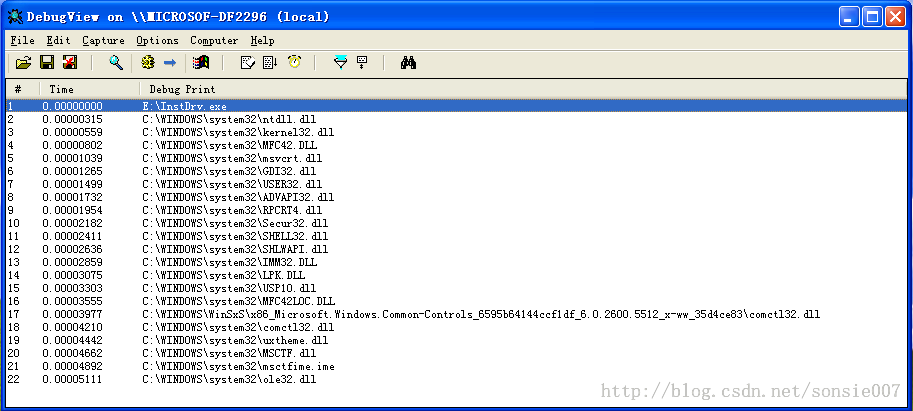Clear display with the notepad eraser icon
The image size is (913, 411).
[248, 62]
